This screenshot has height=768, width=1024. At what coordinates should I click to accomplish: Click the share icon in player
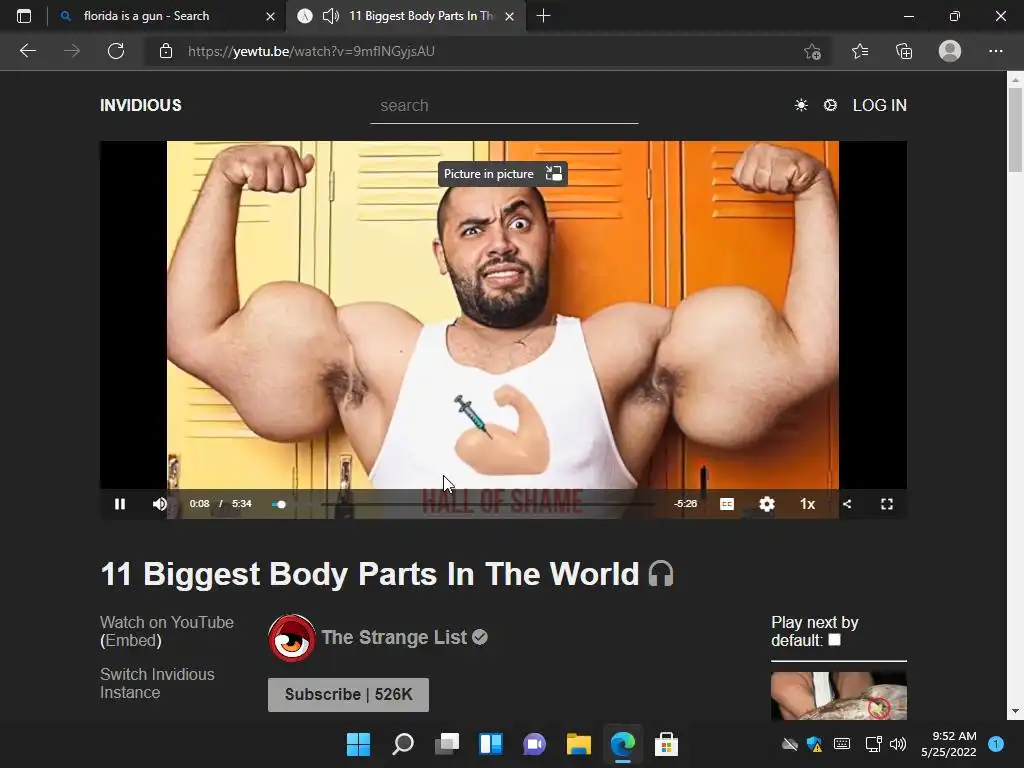click(x=847, y=504)
